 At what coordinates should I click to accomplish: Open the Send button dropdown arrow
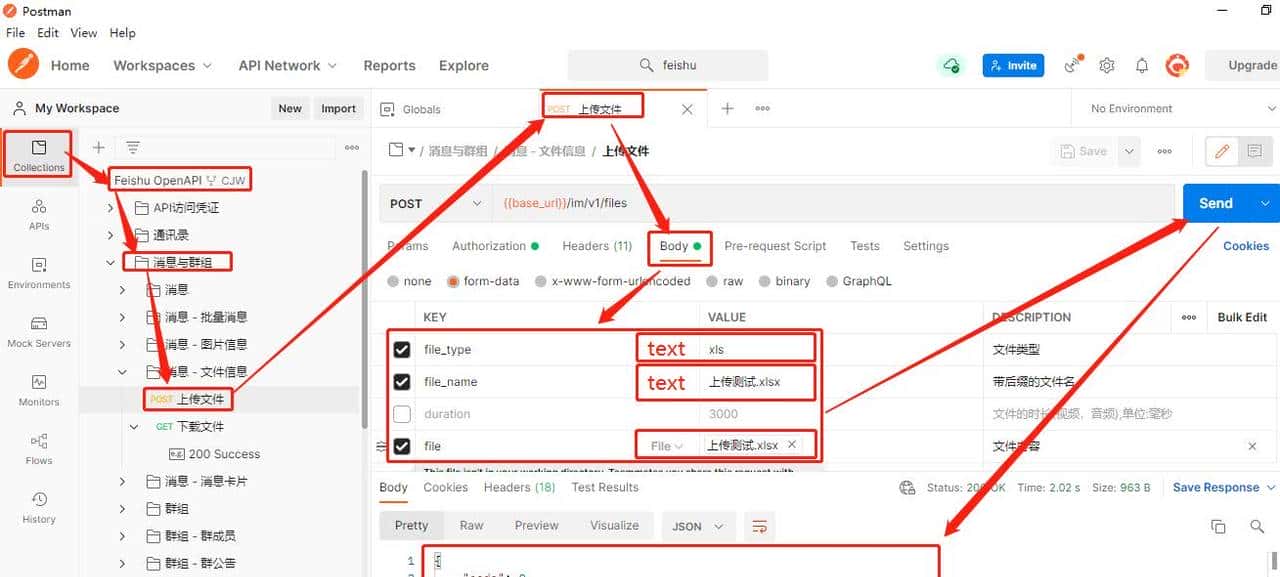(x=1265, y=203)
